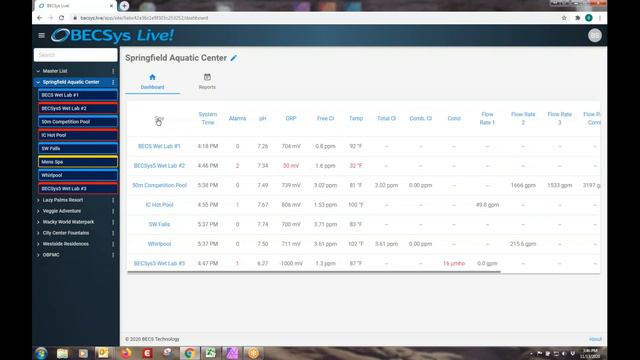Image resolution: width=640 pixels, height=360 pixels.
Task: Open the Veggie Adventure options menu
Action: coord(113,211)
